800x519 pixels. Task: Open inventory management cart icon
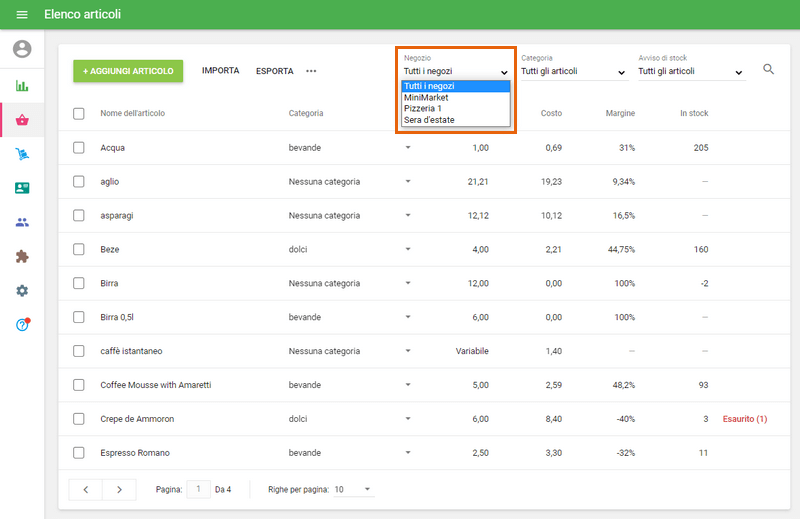point(22,154)
